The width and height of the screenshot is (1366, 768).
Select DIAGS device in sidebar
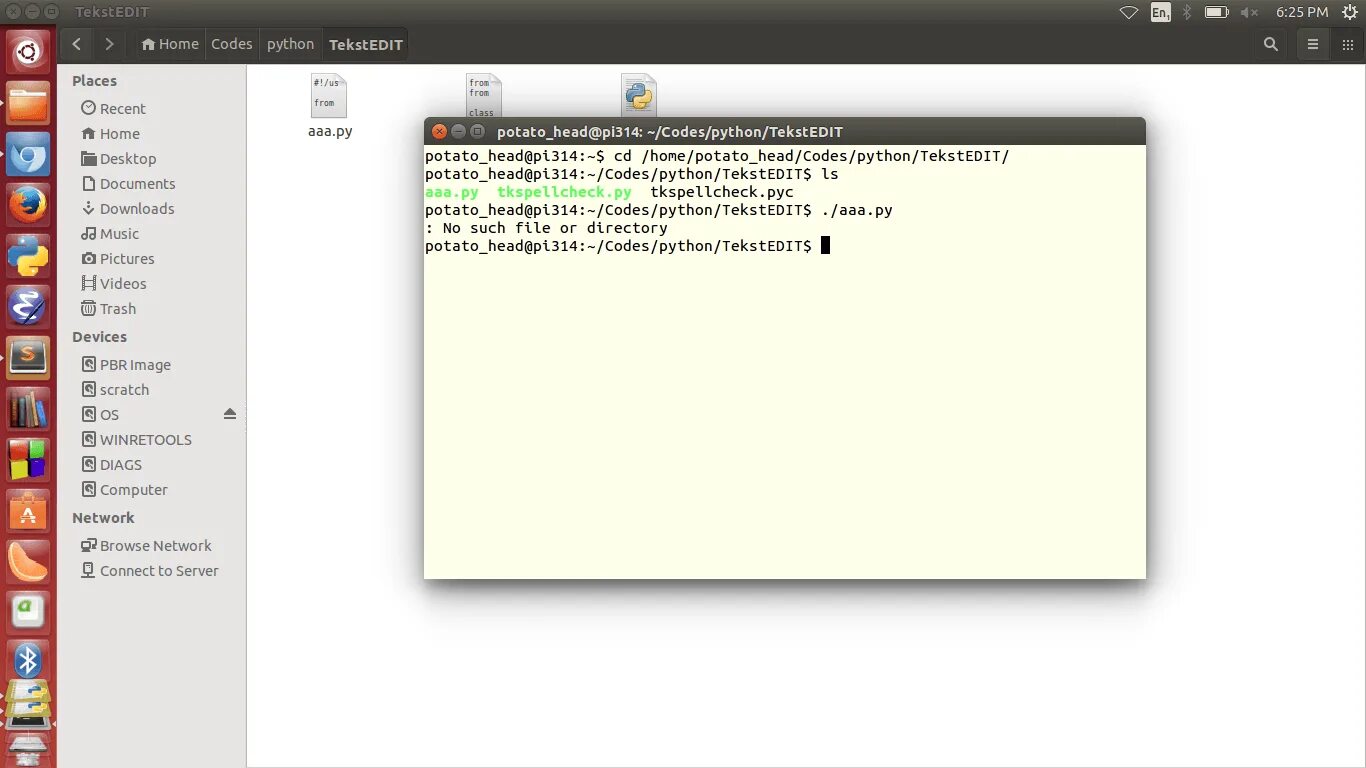[x=111, y=465]
